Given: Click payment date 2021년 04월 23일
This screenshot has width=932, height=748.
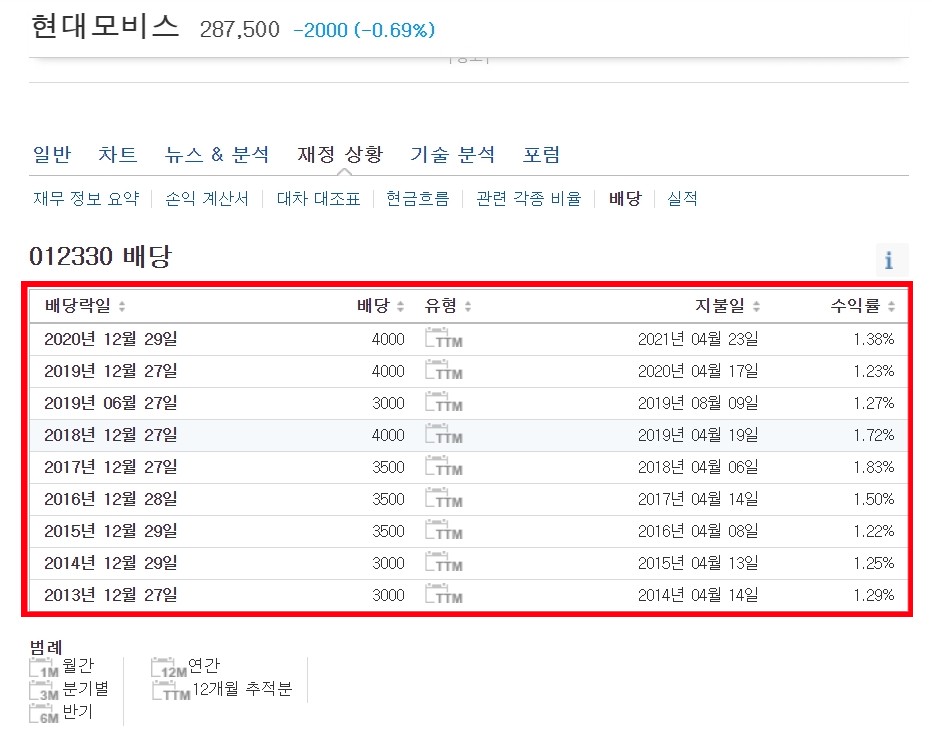Looking at the screenshot, I should (x=698, y=339).
